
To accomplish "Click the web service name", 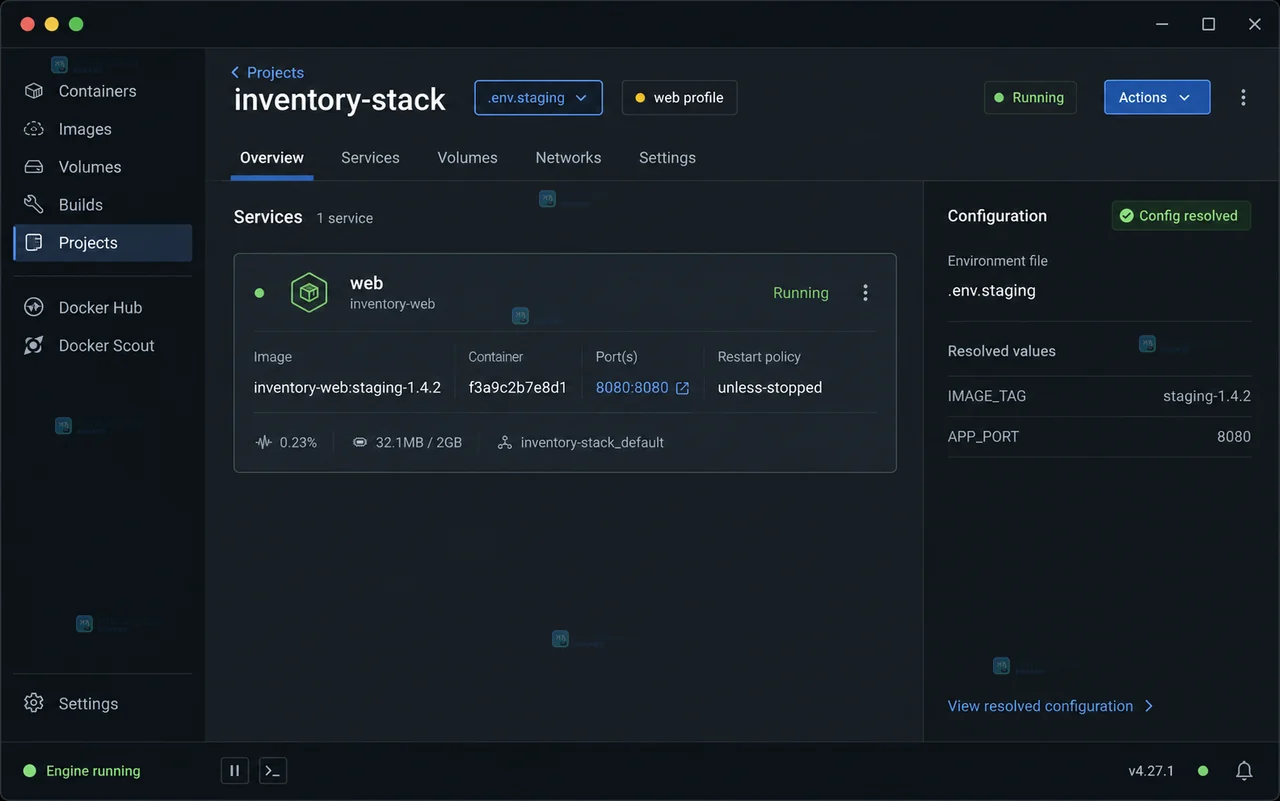I will 366,283.
